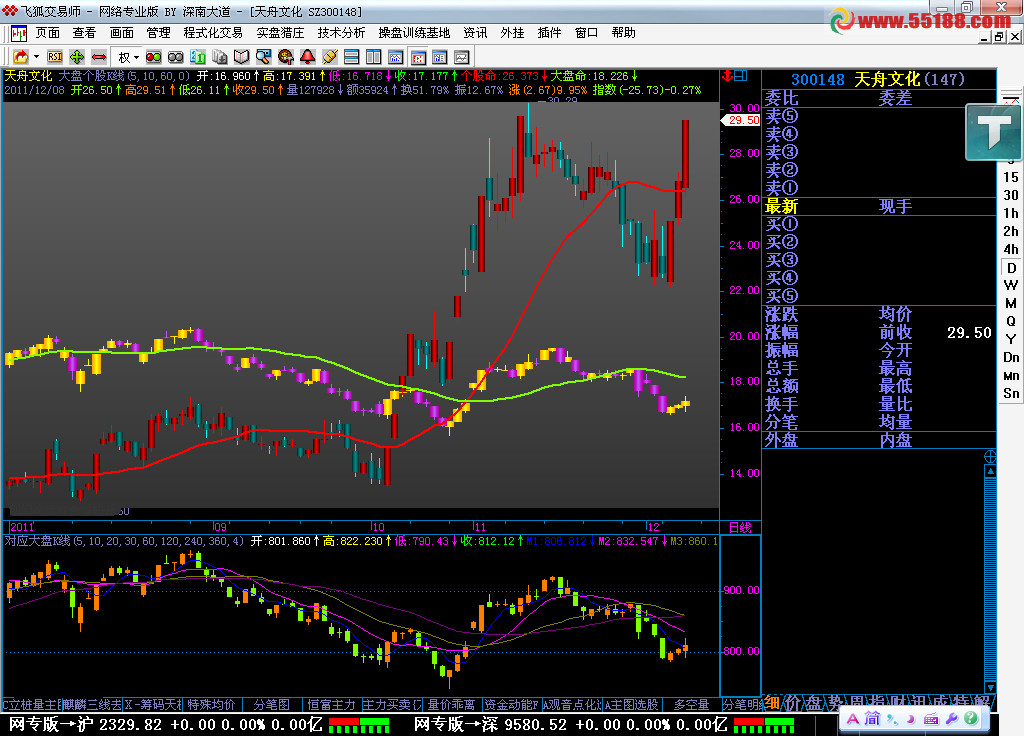Click the green four-way arrow icon
The height and width of the screenshot is (736, 1024).
click(77, 57)
